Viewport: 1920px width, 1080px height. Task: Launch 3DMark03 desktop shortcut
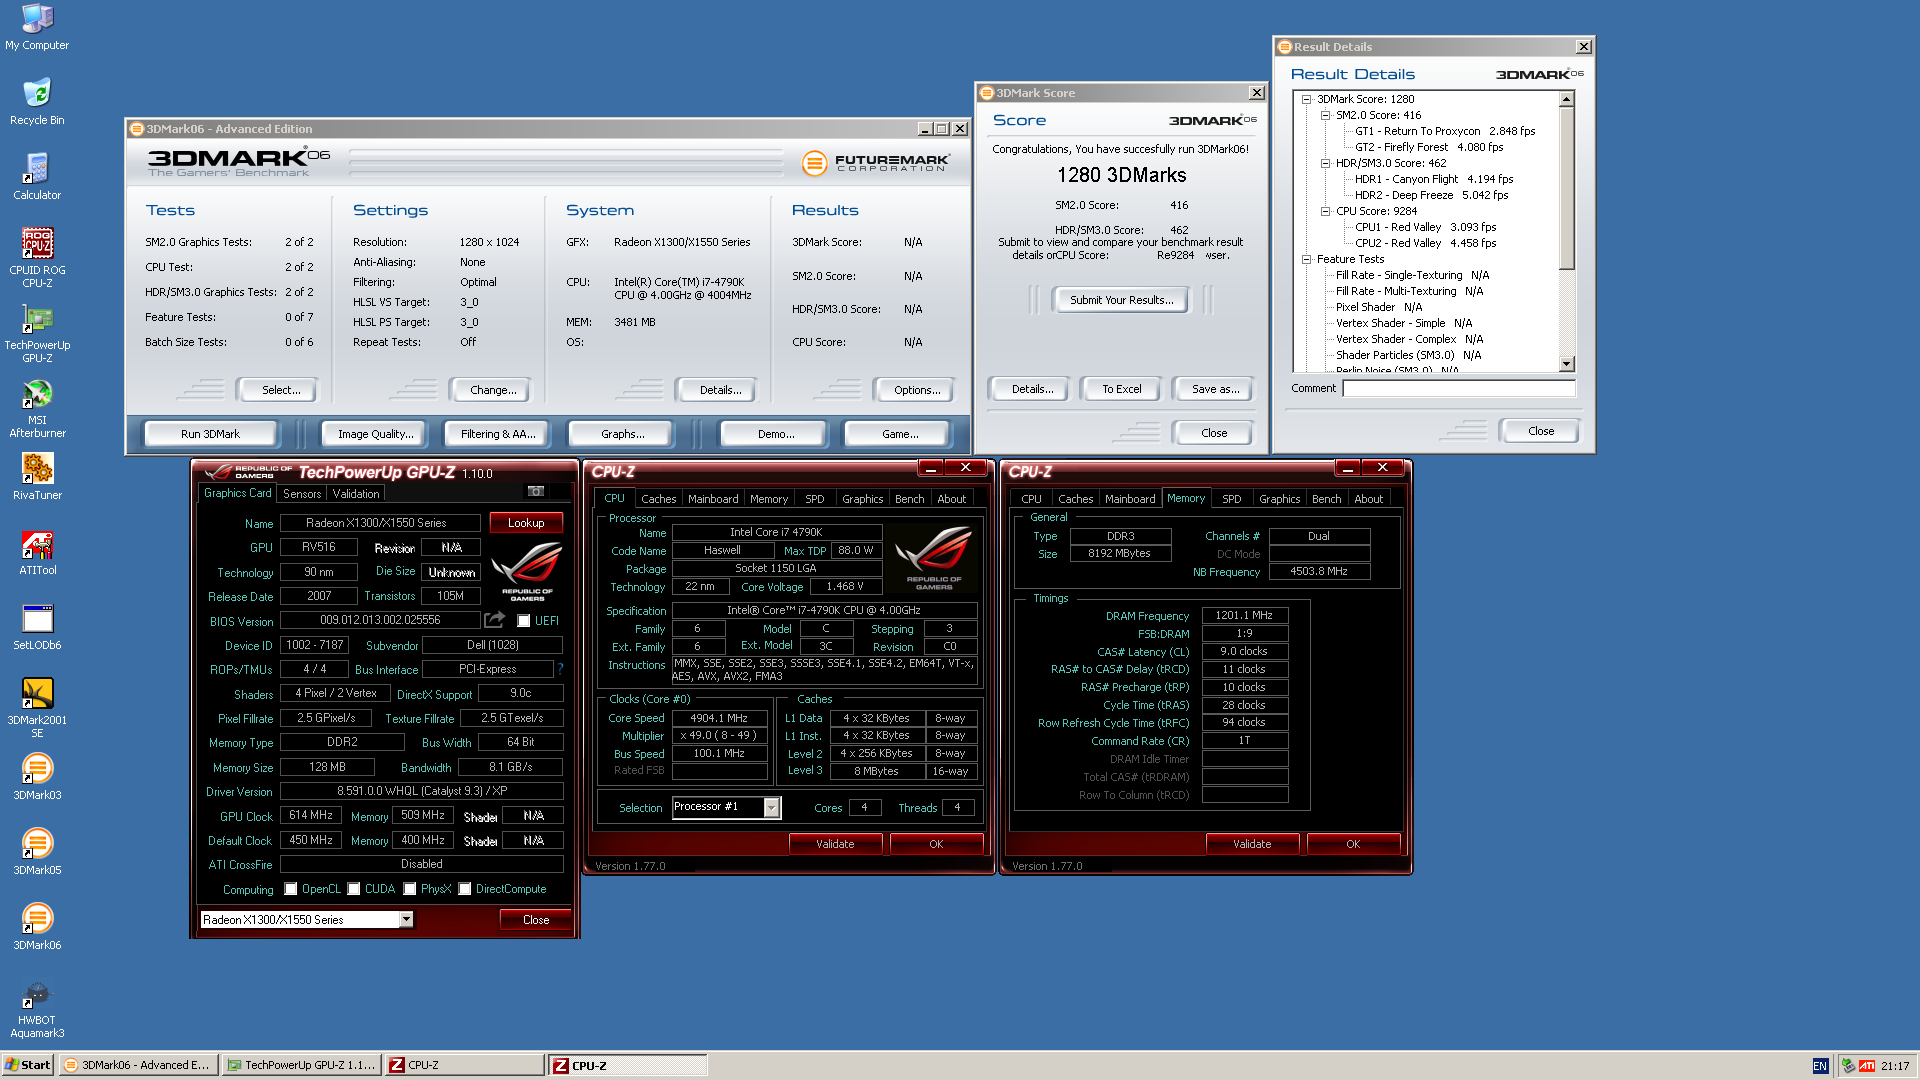(x=37, y=777)
